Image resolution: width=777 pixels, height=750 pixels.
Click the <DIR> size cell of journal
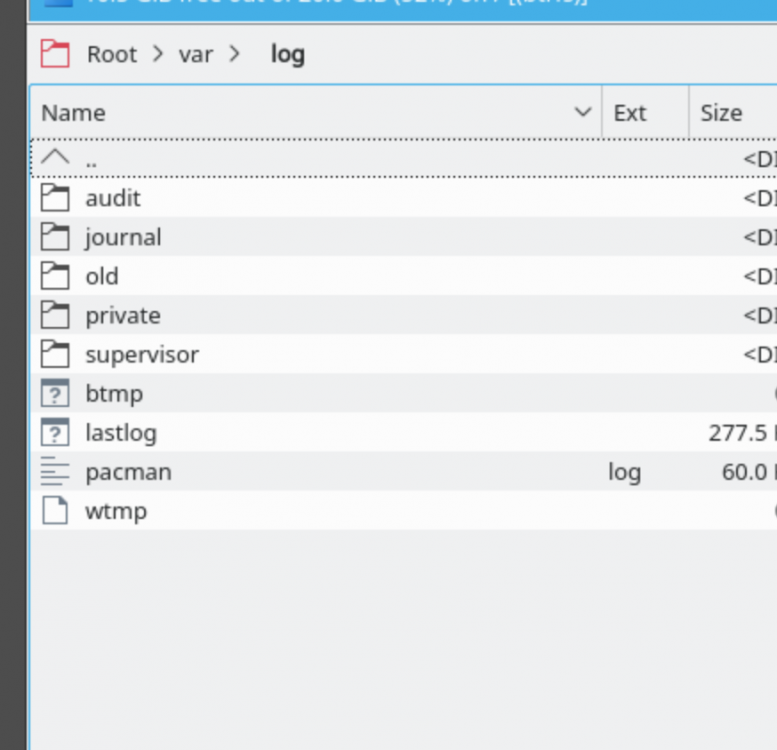point(760,237)
